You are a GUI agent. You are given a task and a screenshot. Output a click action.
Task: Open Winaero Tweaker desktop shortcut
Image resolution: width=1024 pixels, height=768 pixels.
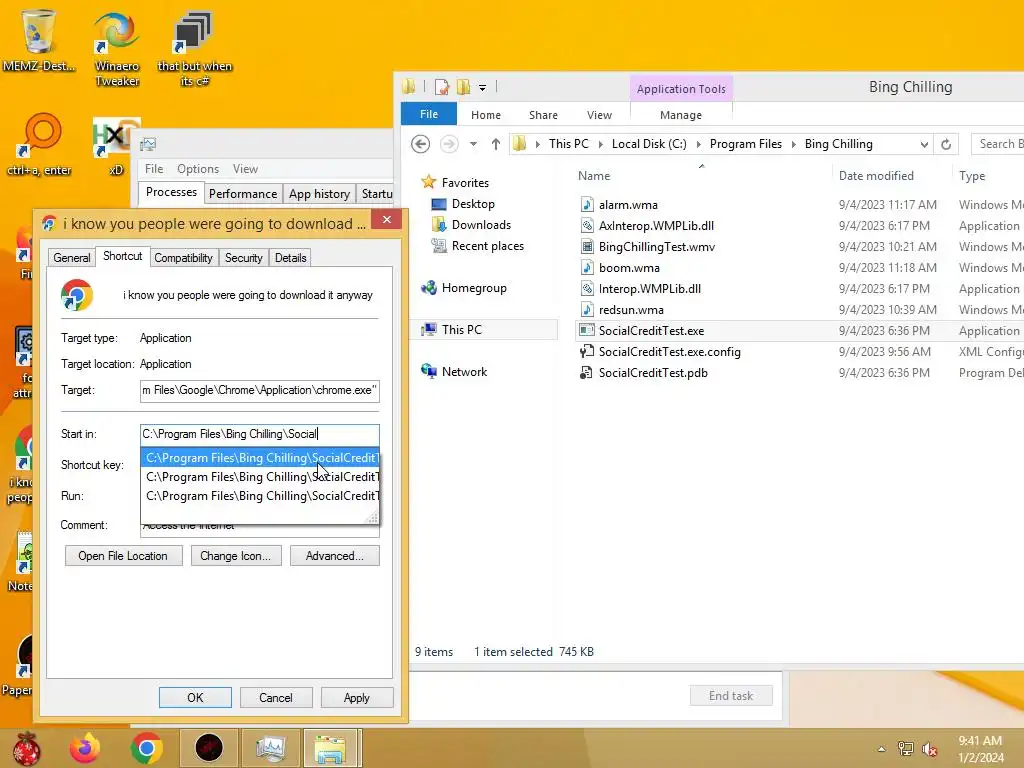coord(117,49)
